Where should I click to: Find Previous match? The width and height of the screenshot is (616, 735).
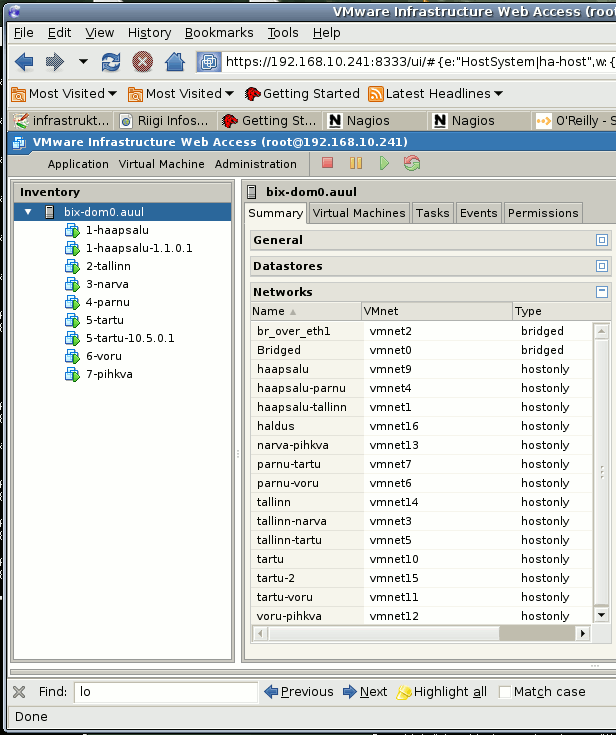(299, 692)
